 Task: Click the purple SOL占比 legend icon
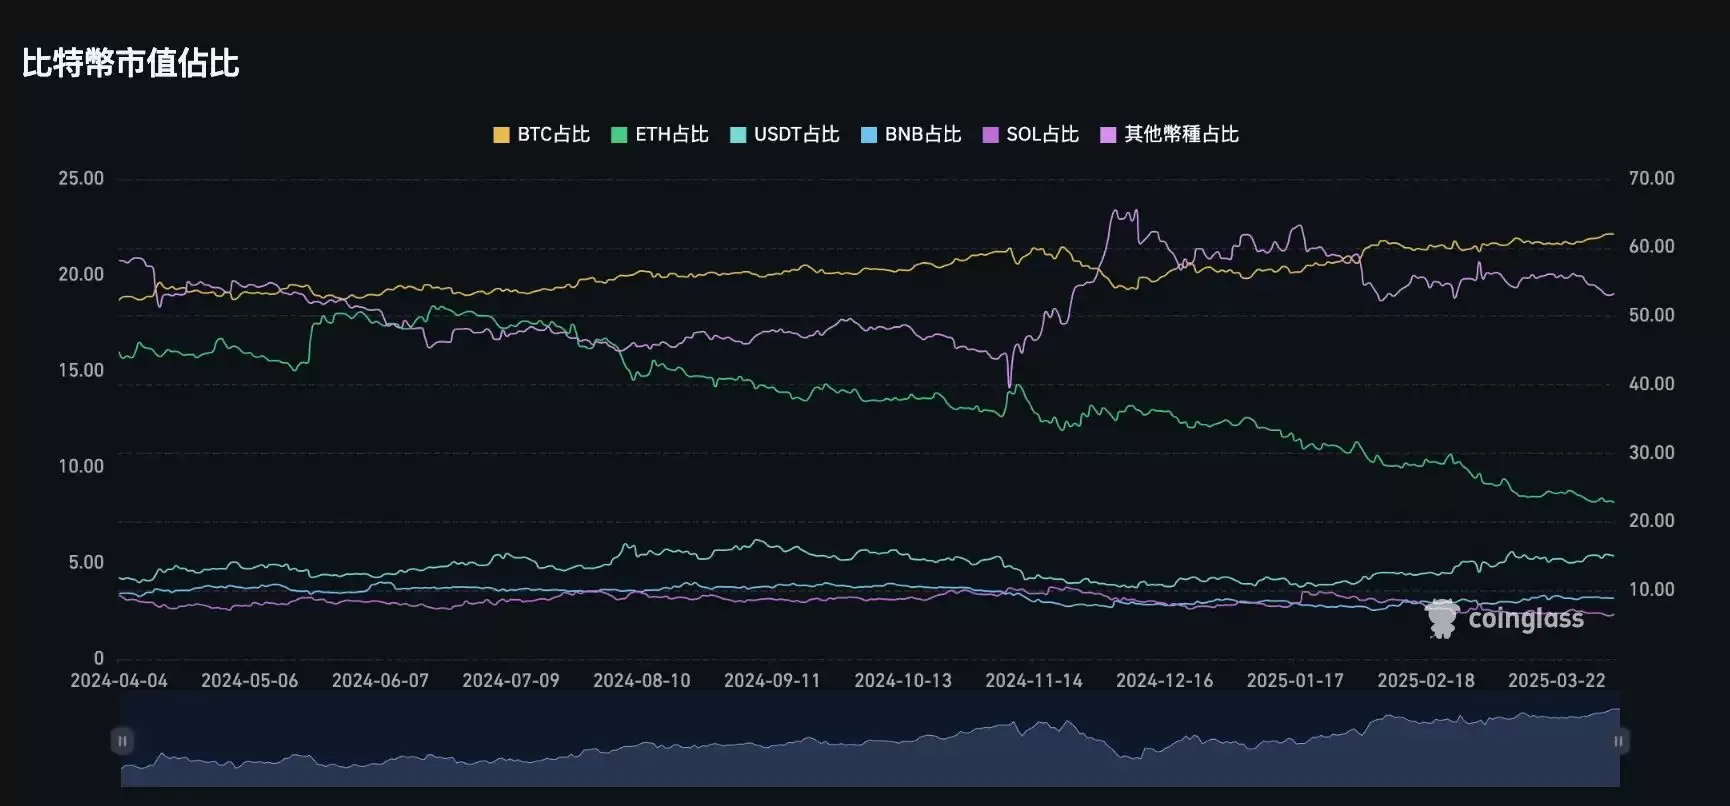[990, 135]
